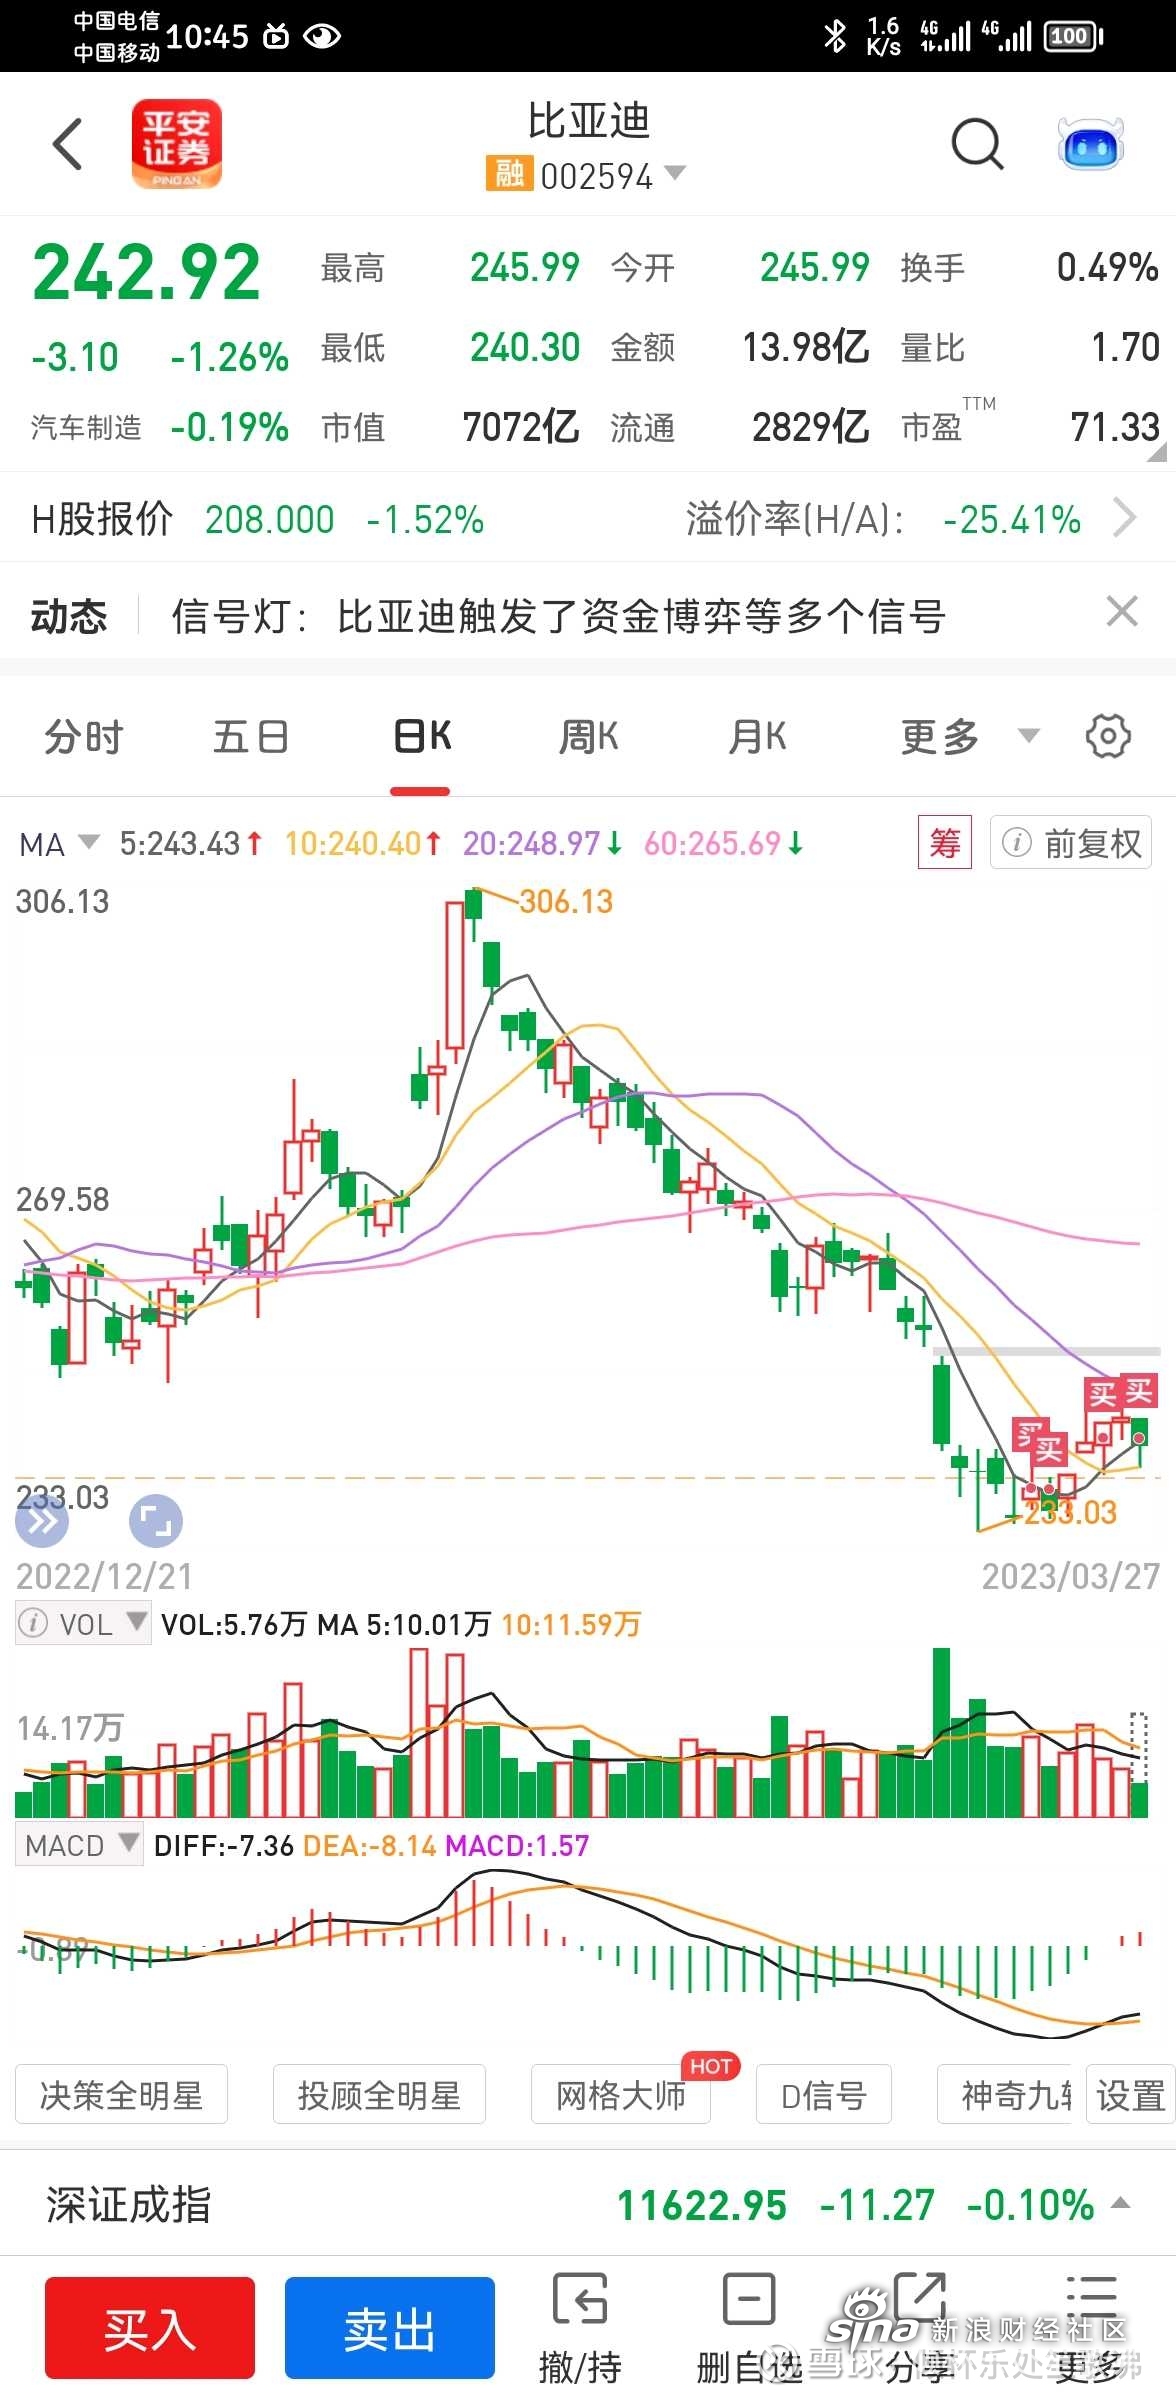
Task: Tap 金额 13.98亿 value
Action: pyautogui.click(x=805, y=348)
